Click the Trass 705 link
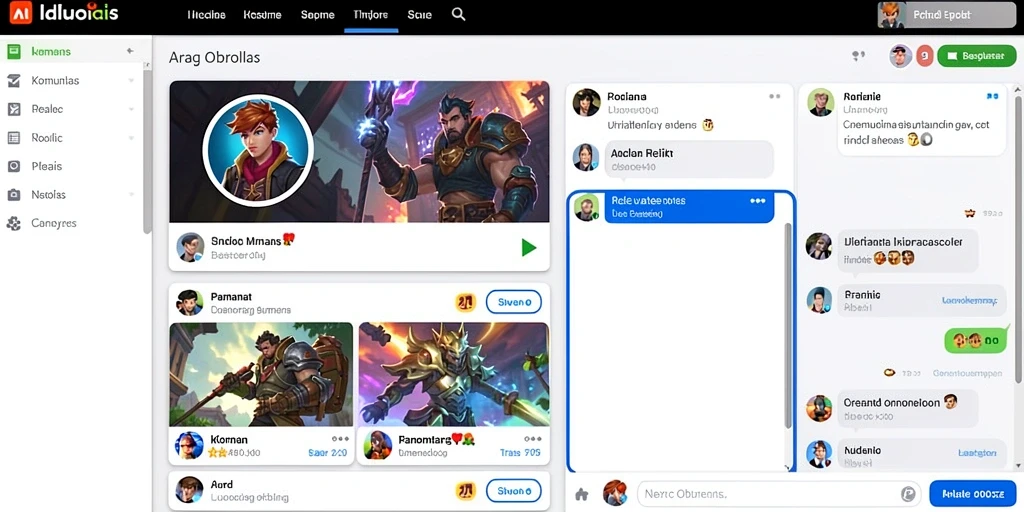Image resolution: width=1024 pixels, height=512 pixels. tap(520, 453)
